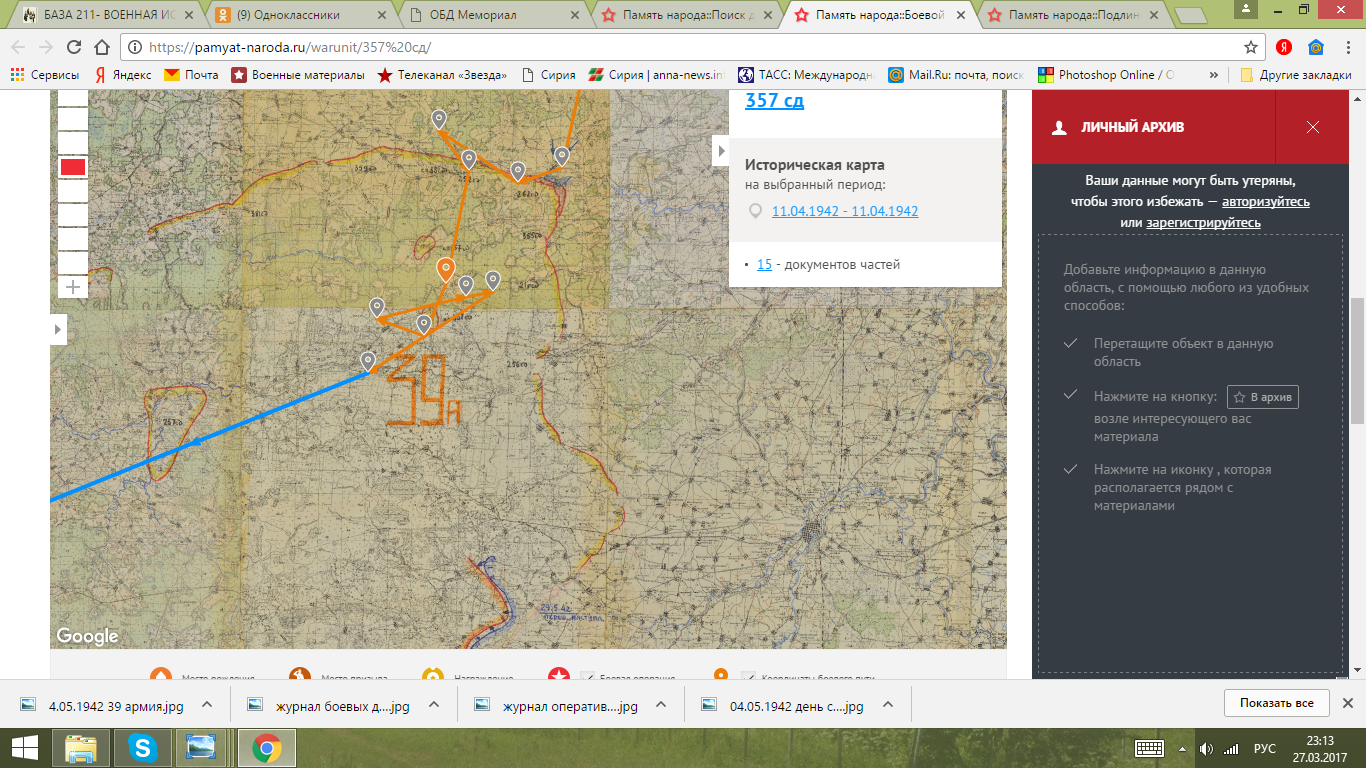
Task: Select the red square on the map sidebar
Action: (73, 167)
